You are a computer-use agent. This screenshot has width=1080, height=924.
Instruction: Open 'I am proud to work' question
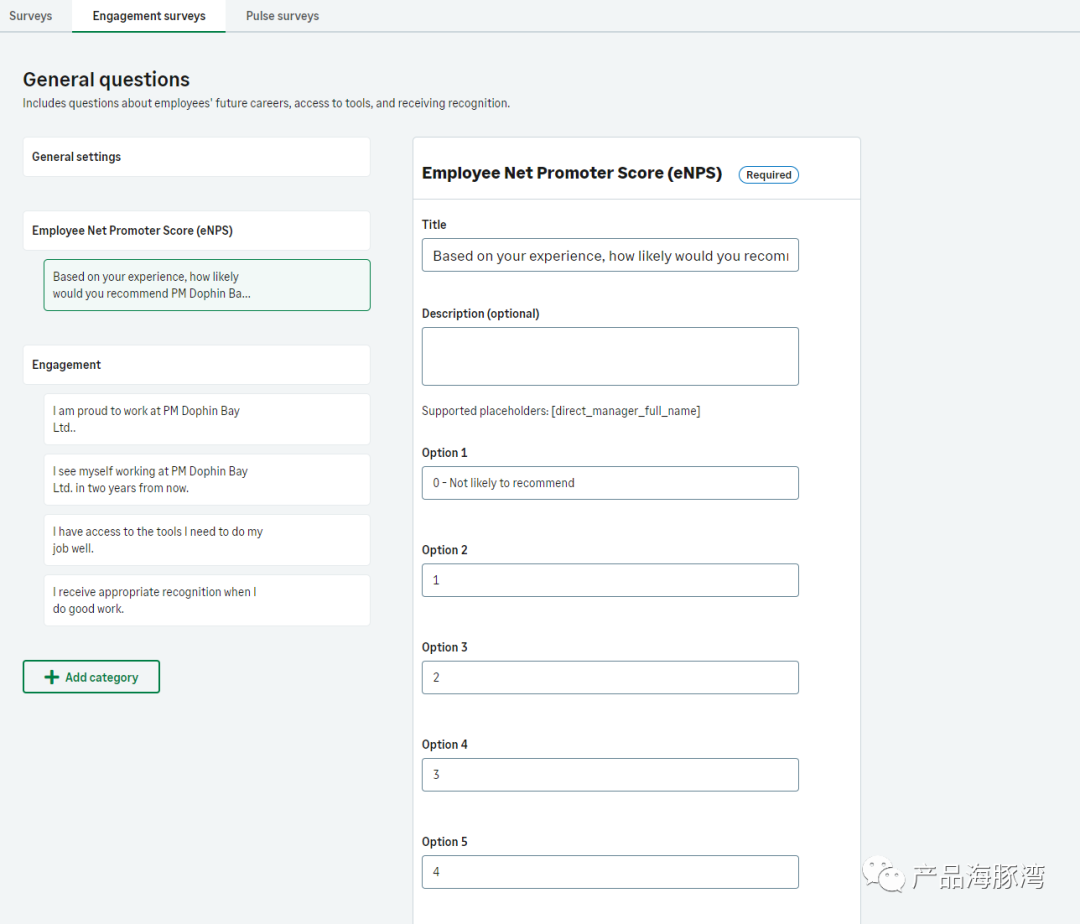(206, 419)
